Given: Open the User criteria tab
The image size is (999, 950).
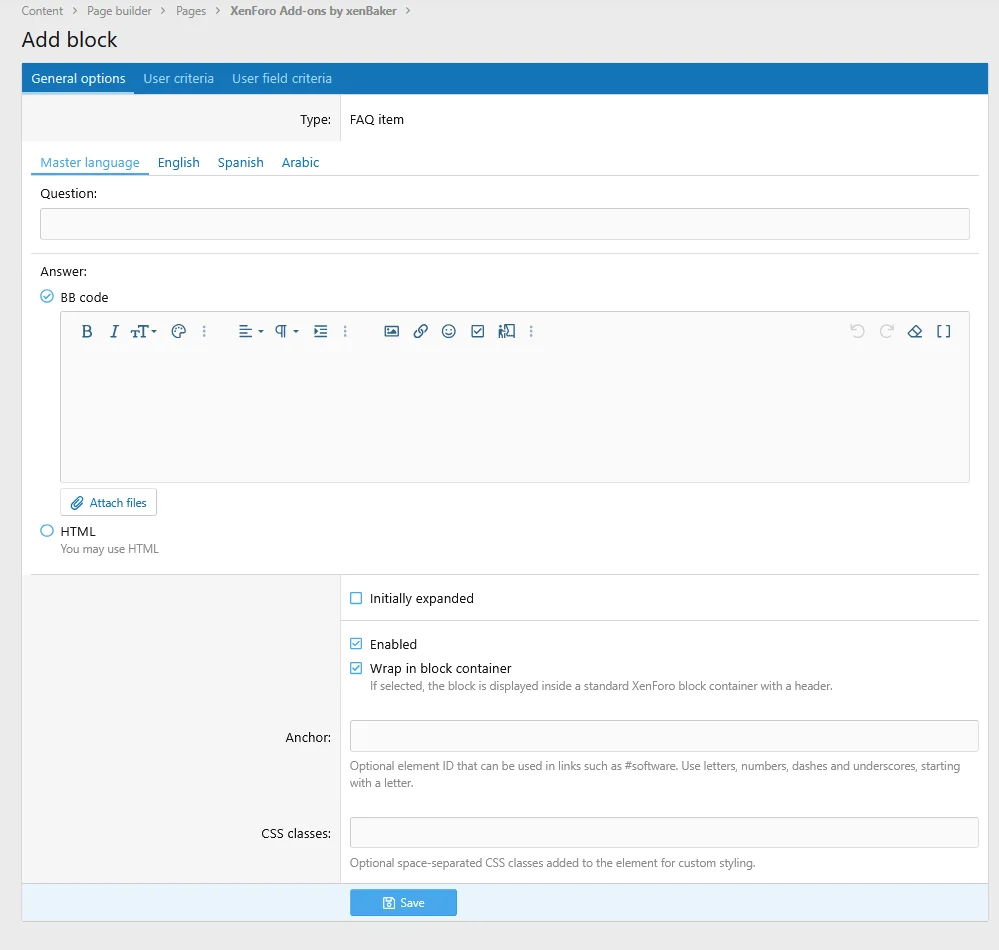Looking at the screenshot, I should (x=178, y=78).
